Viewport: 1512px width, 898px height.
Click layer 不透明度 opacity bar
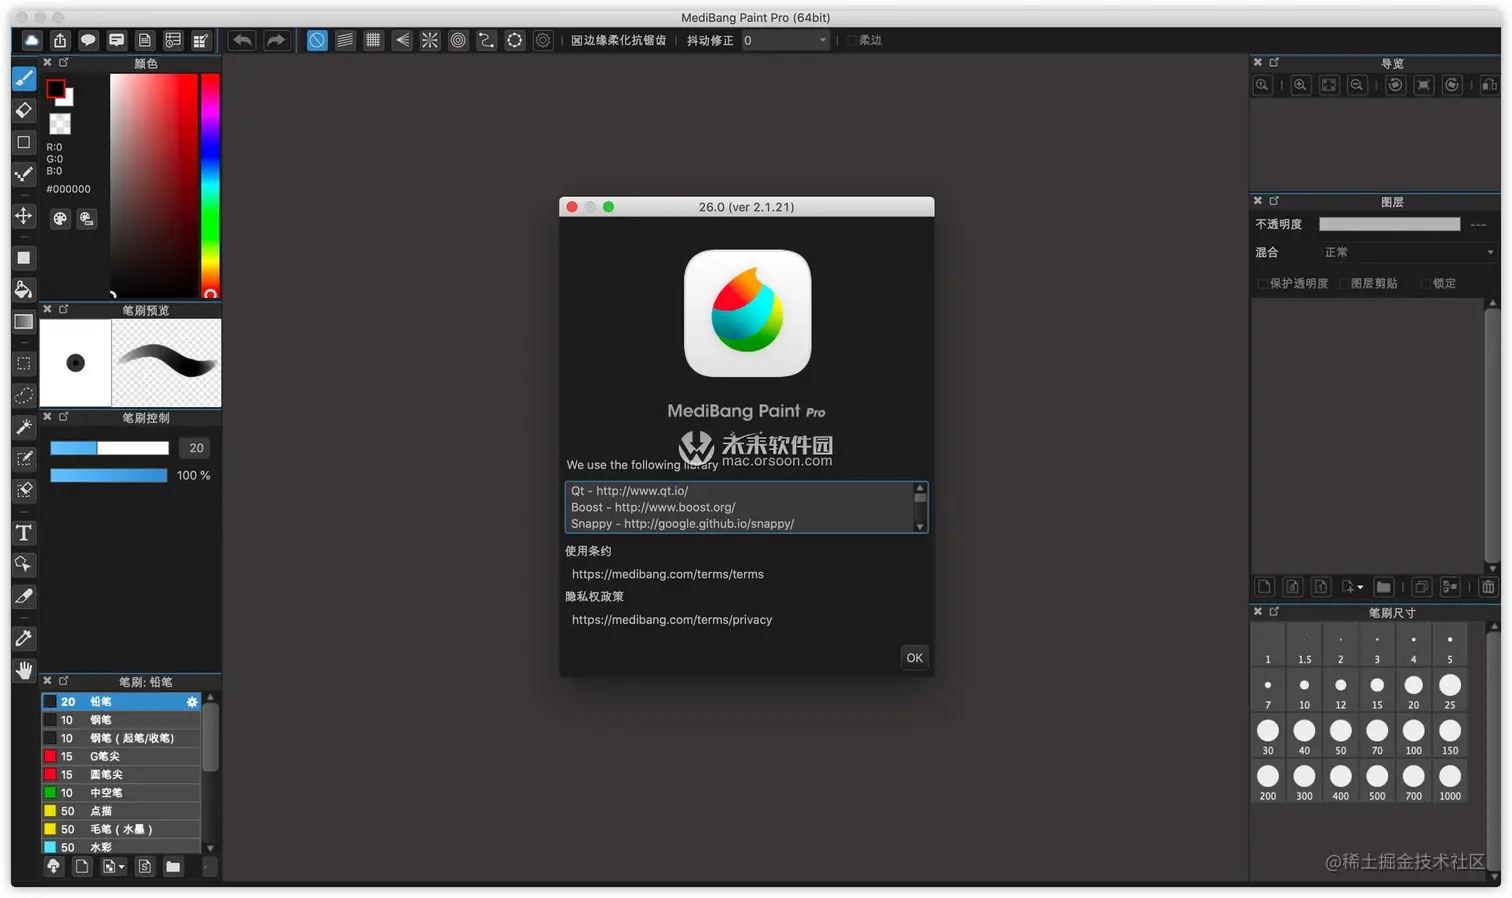[1389, 225]
